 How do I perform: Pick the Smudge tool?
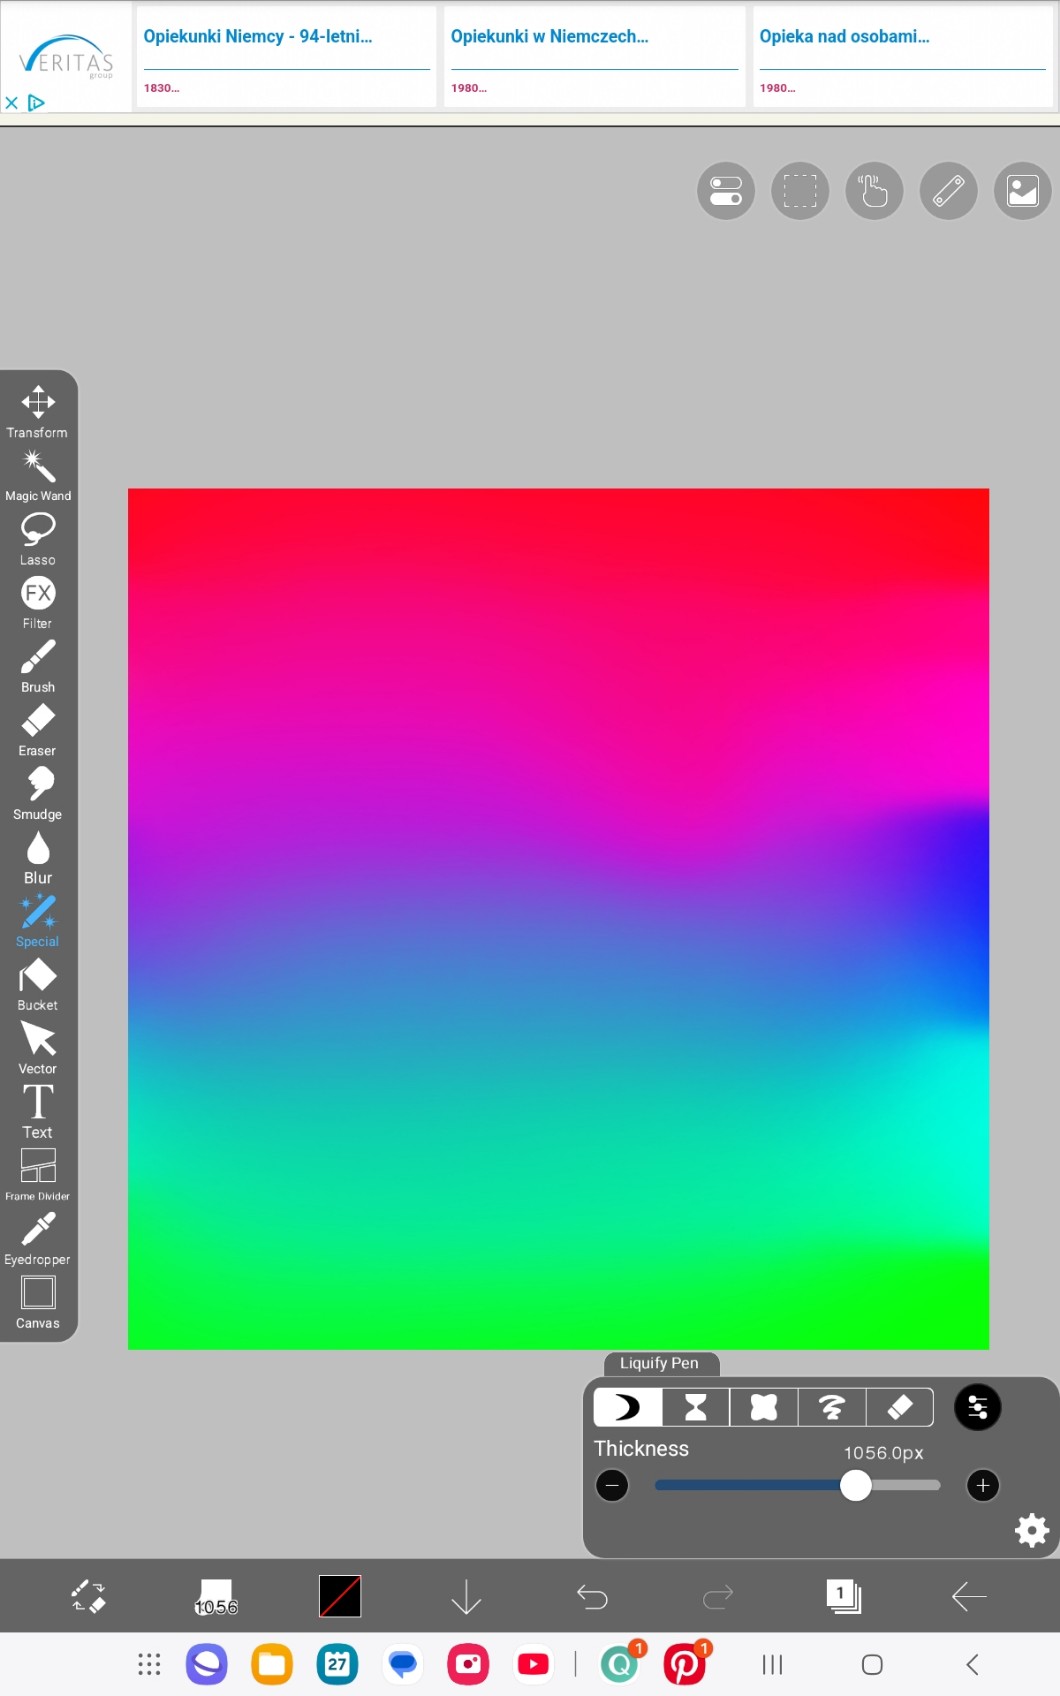38,793
